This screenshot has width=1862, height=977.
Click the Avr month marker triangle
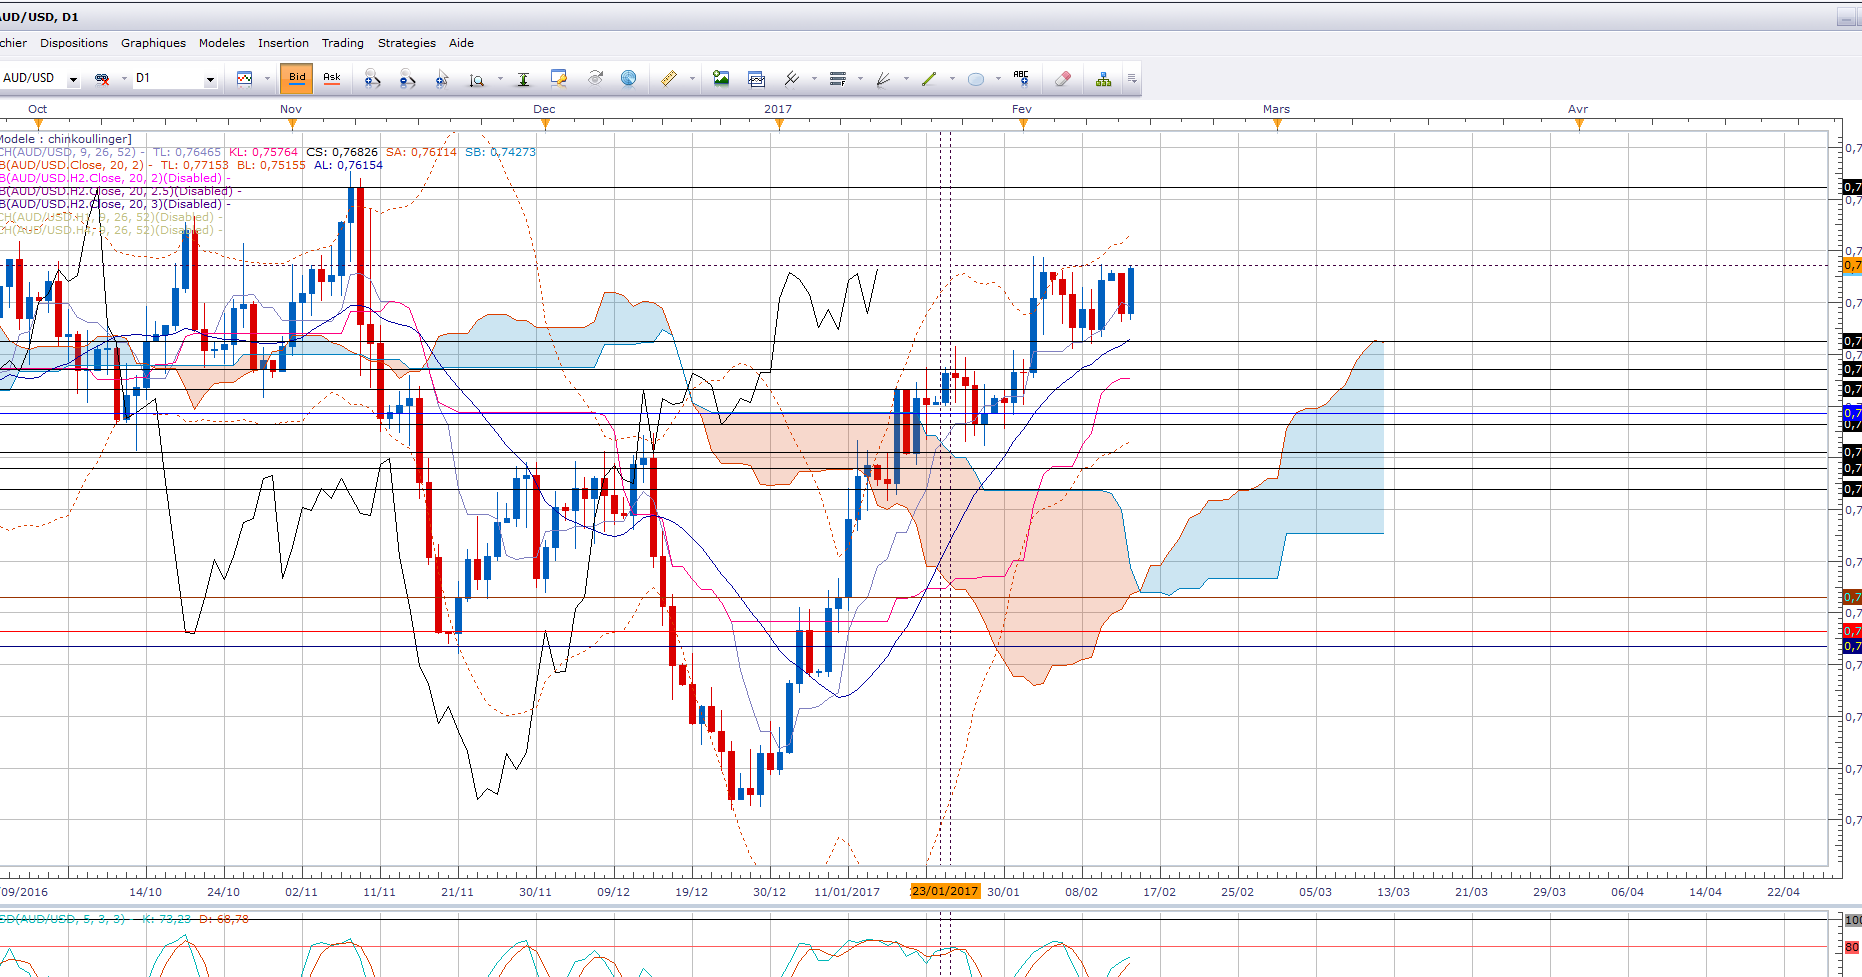tap(1579, 124)
